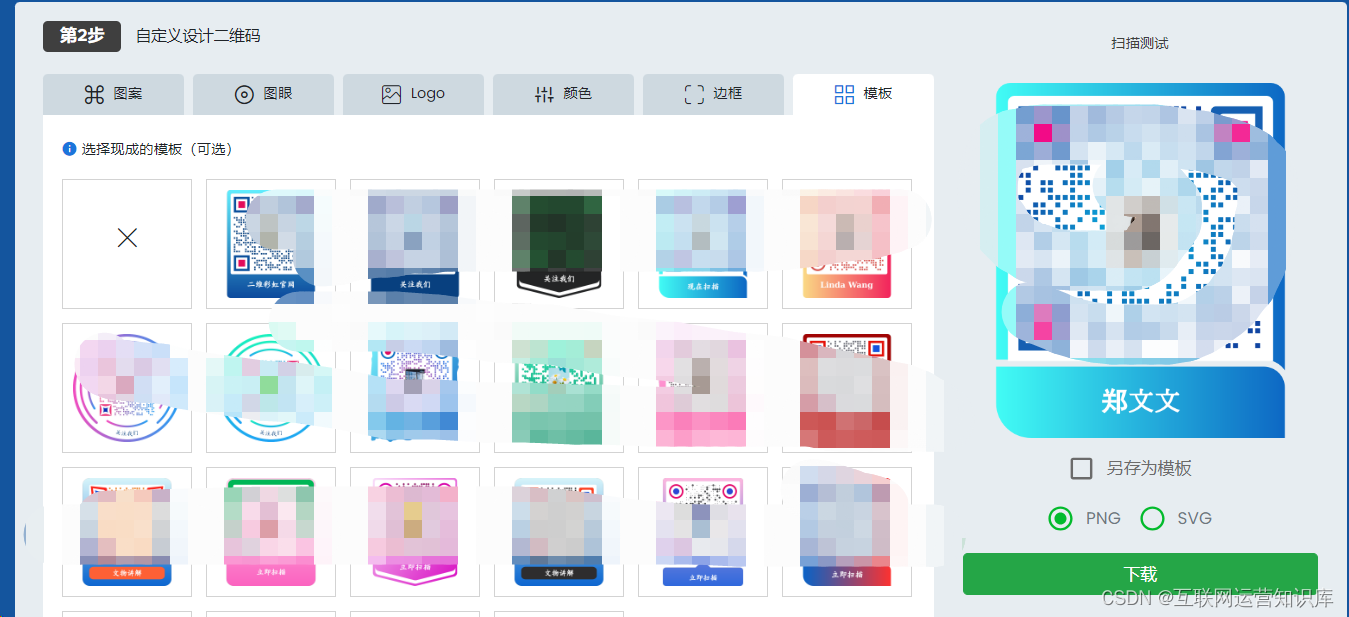Choose the no-template X option

pyautogui.click(x=127, y=244)
